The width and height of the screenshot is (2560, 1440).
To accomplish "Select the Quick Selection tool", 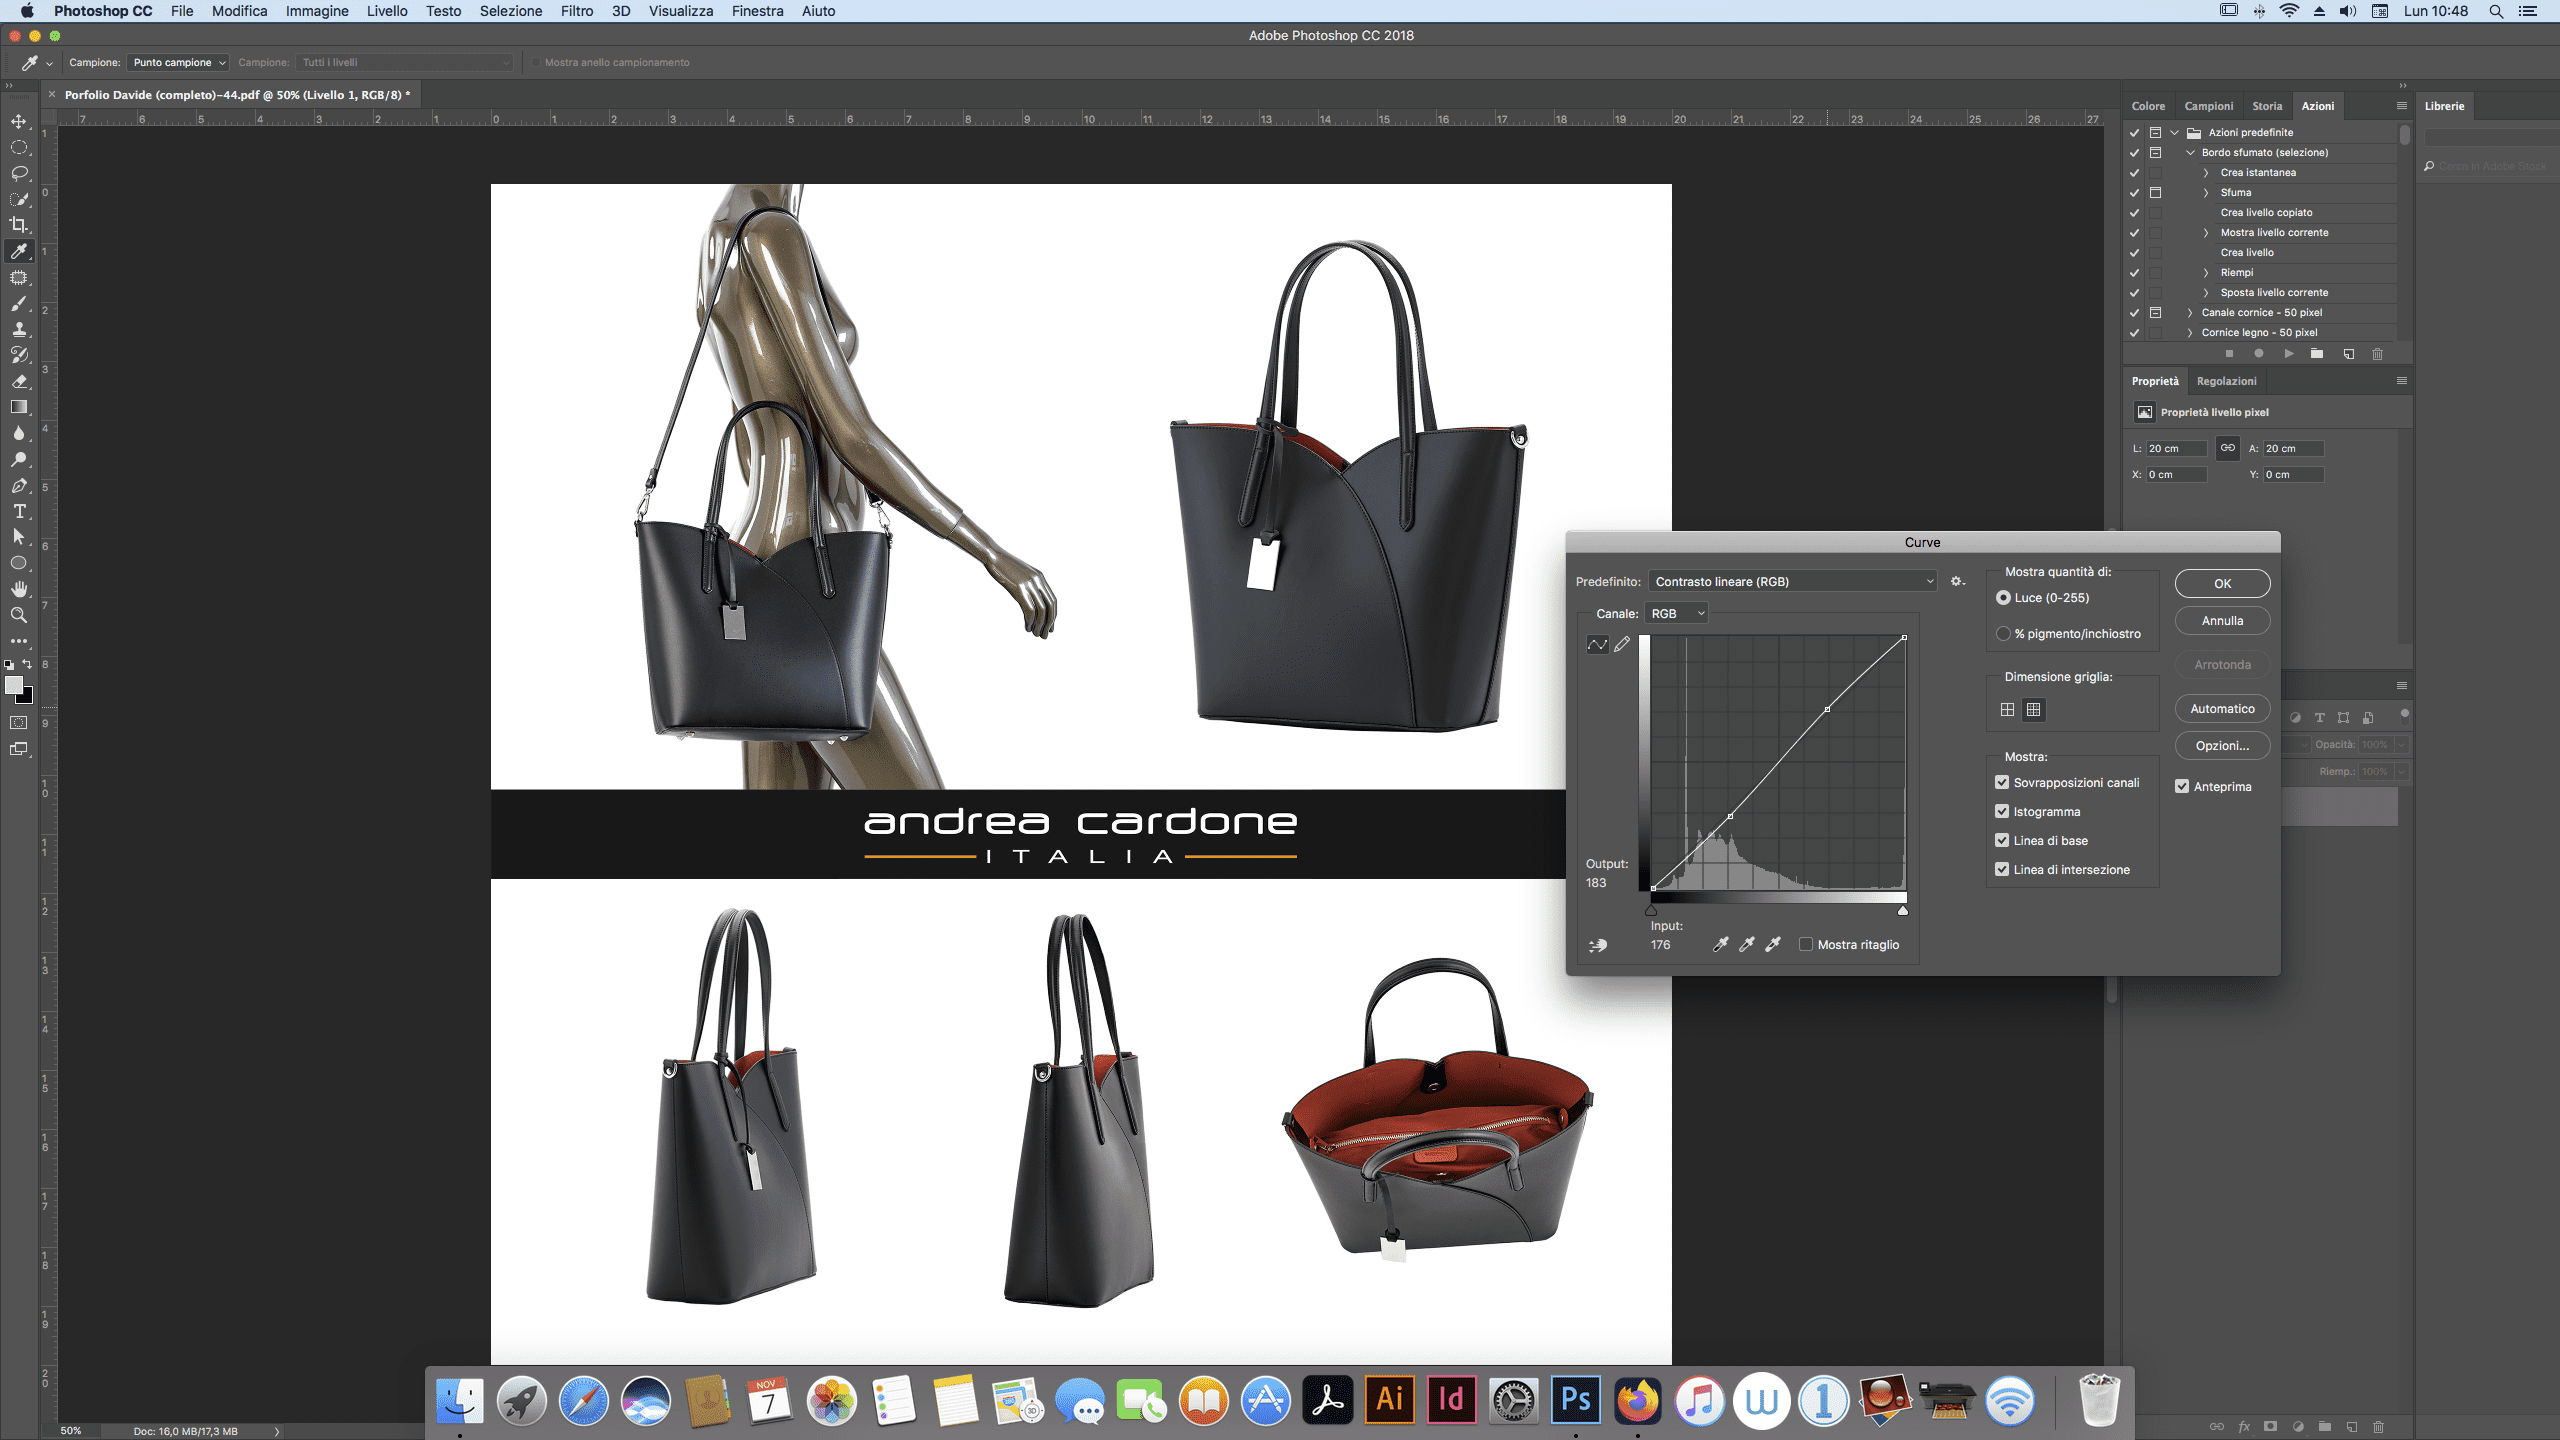I will click(19, 199).
